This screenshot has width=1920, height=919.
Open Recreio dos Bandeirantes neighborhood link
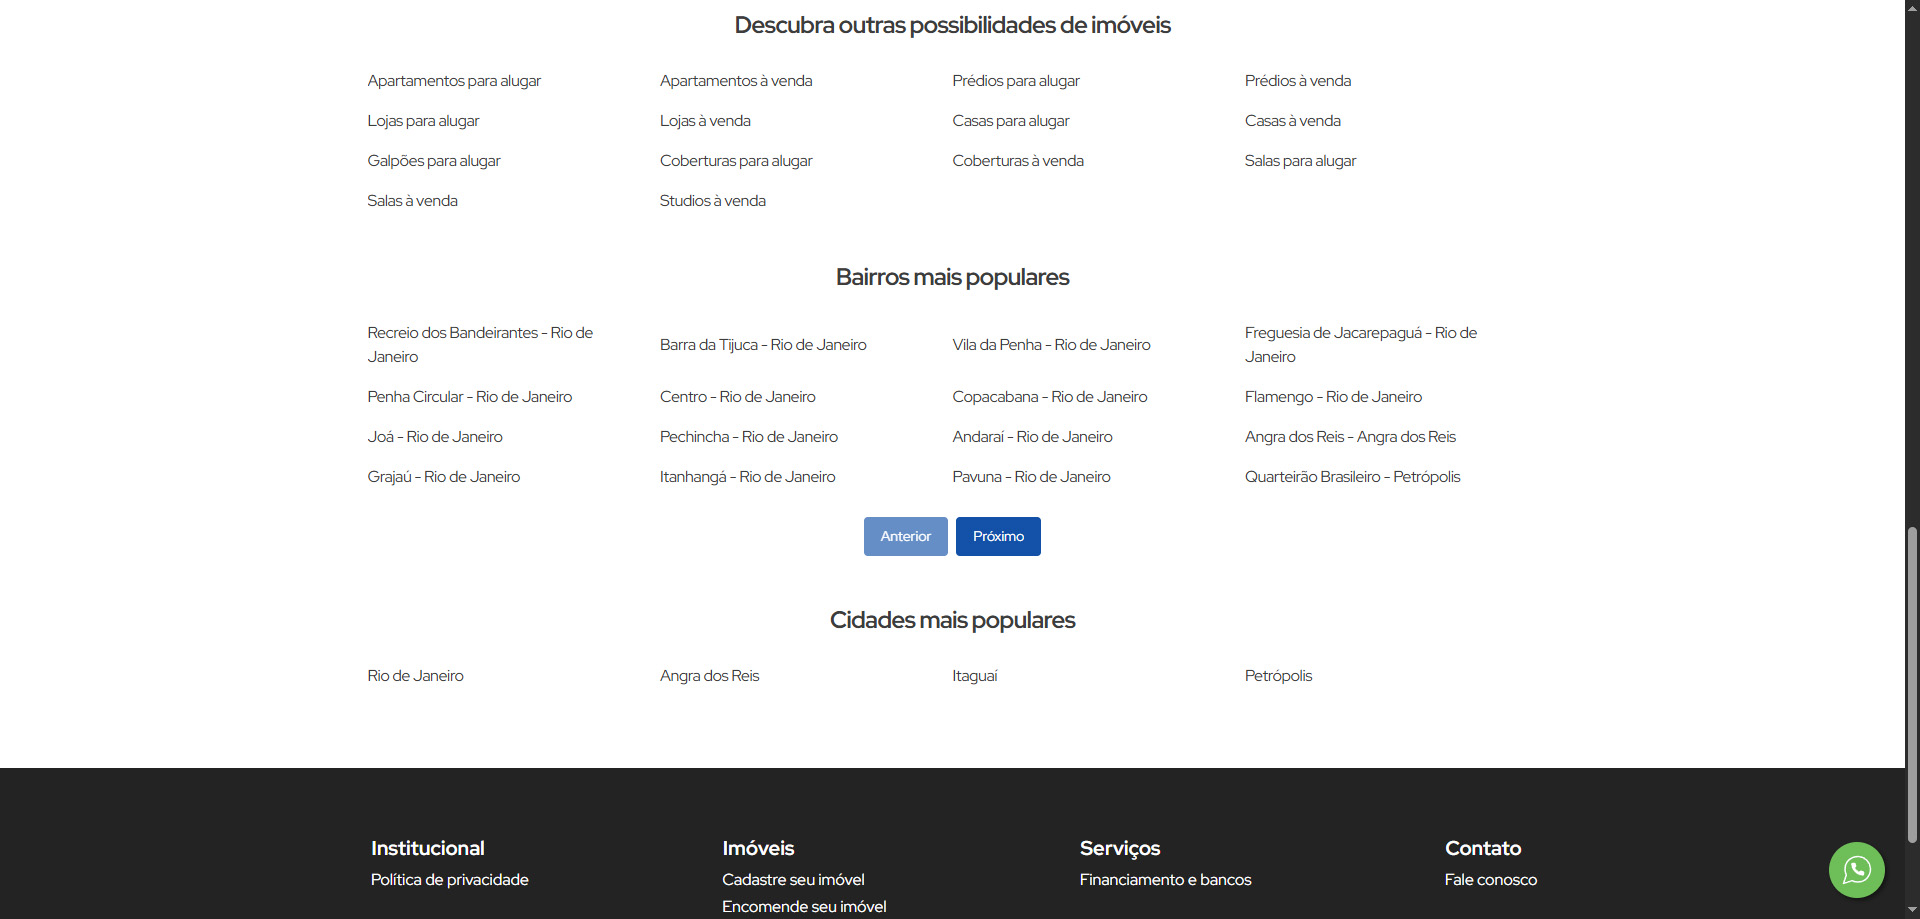coord(479,344)
